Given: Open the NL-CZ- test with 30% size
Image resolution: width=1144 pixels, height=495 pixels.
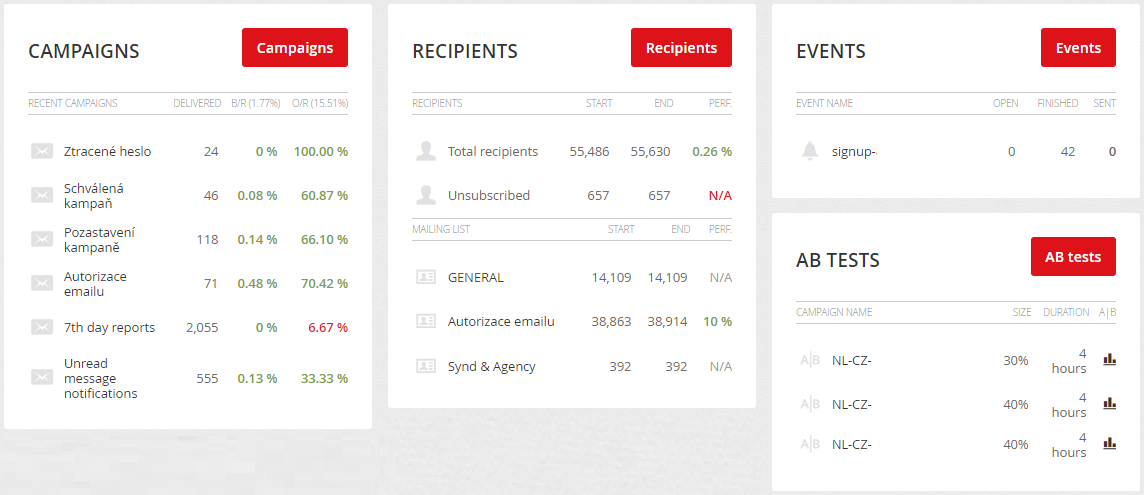Looking at the screenshot, I should point(852,361).
